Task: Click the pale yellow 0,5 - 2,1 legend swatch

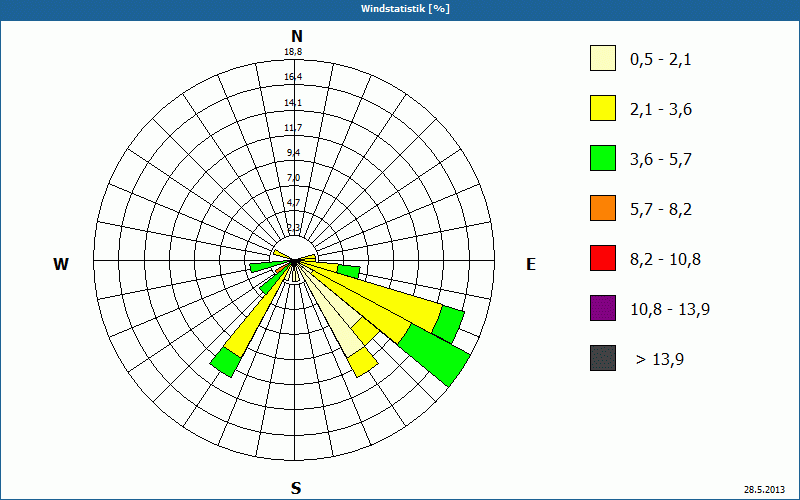Action: (x=603, y=58)
